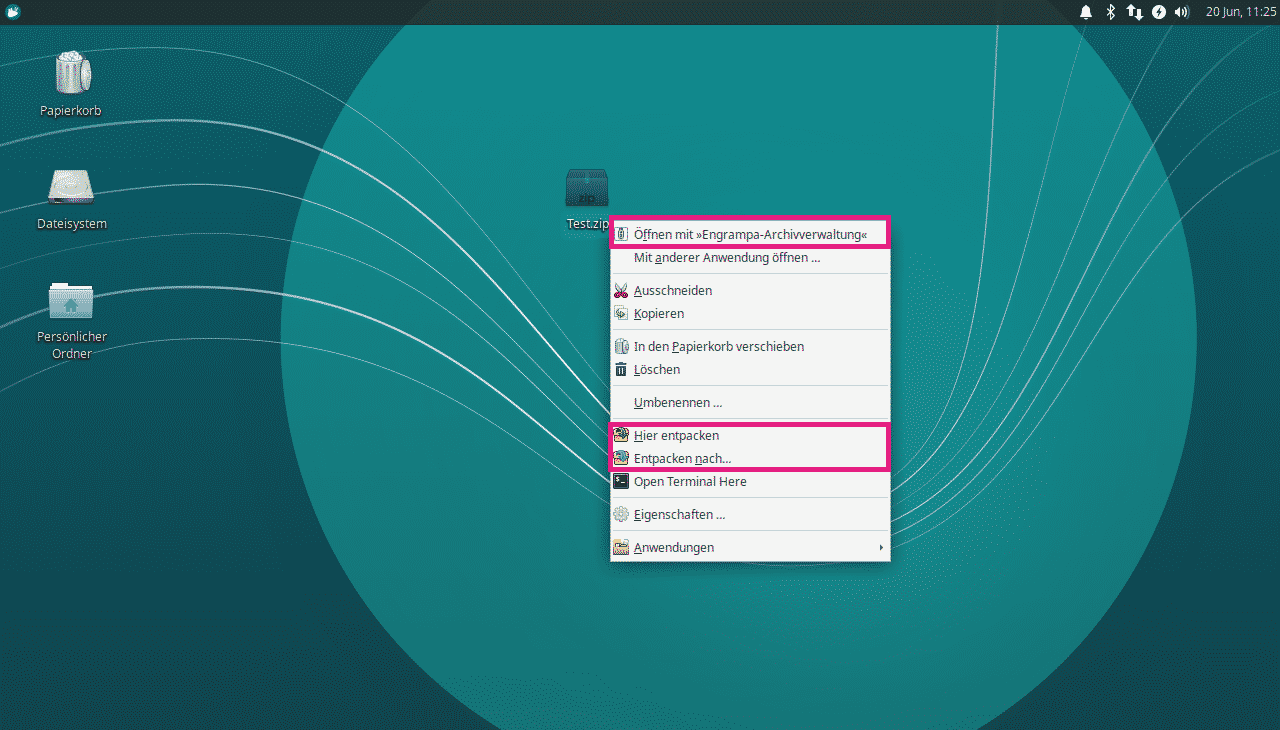Select the Dateisystem drive icon
This screenshot has height=730, width=1280.
(x=71, y=187)
